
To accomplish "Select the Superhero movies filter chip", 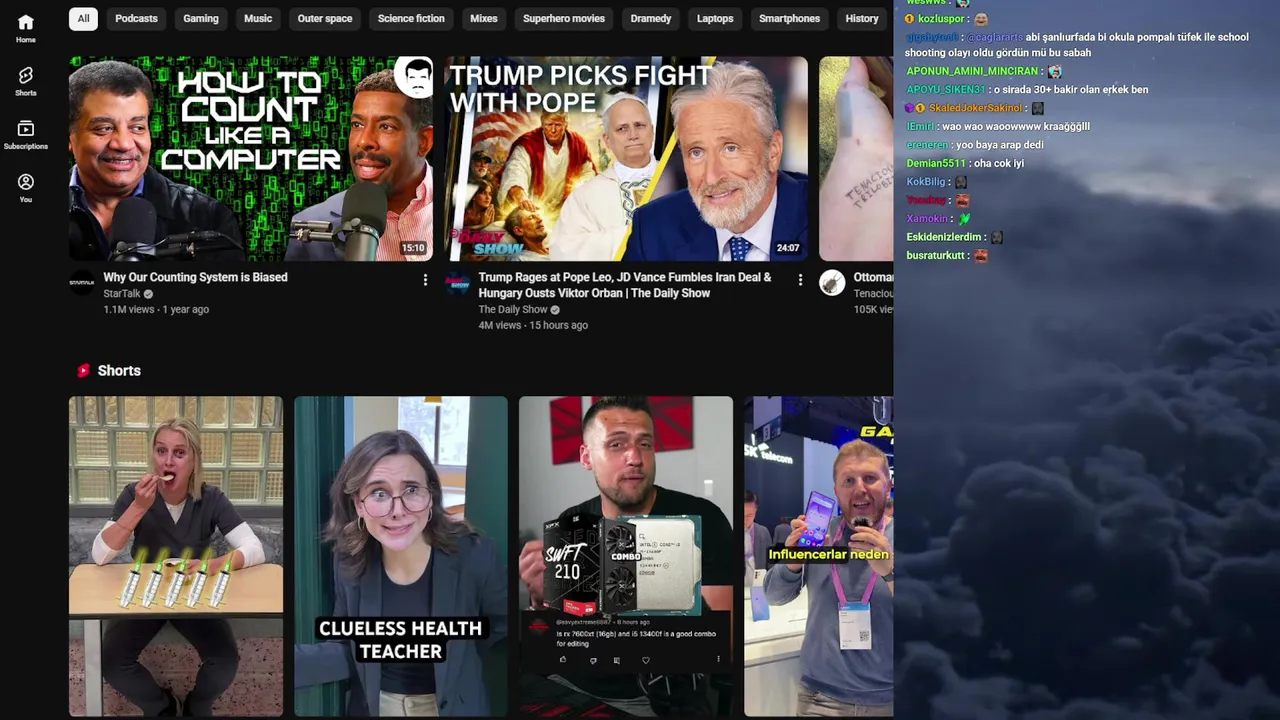I will click(564, 18).
